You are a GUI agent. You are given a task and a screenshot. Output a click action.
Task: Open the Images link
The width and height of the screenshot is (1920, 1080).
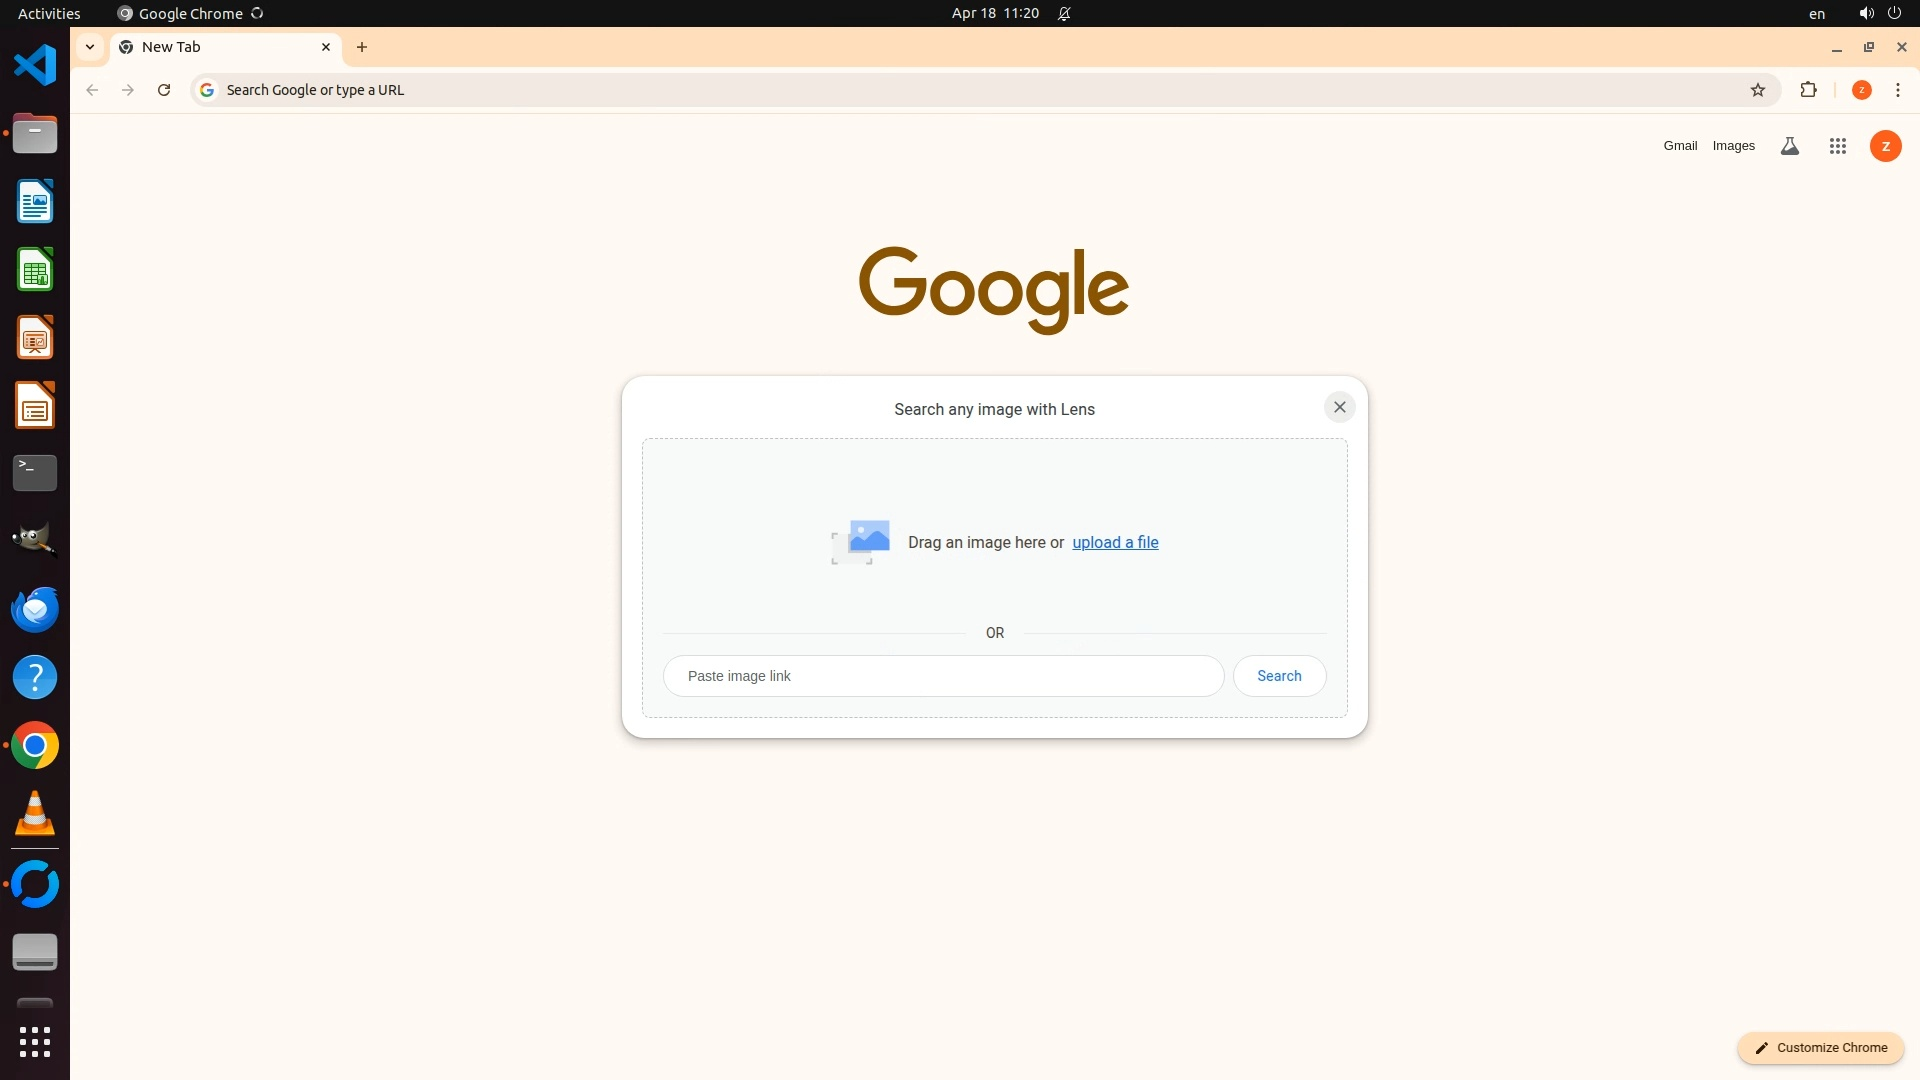coord(1733,146)
